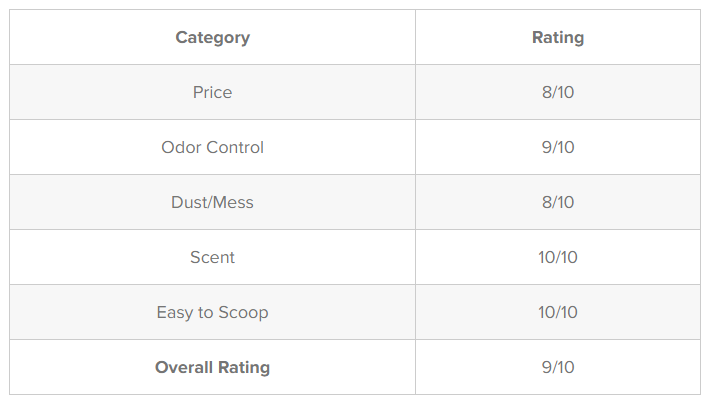Select the Odor Control cell
The image size is (708, 407).
pos(212,147)
